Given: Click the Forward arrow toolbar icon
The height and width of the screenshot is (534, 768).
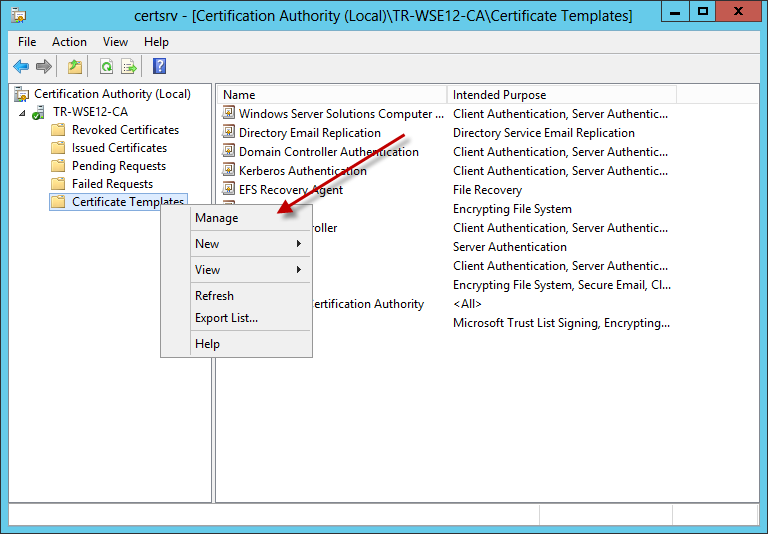Looking at the screenshot, I should coord(43,67).
